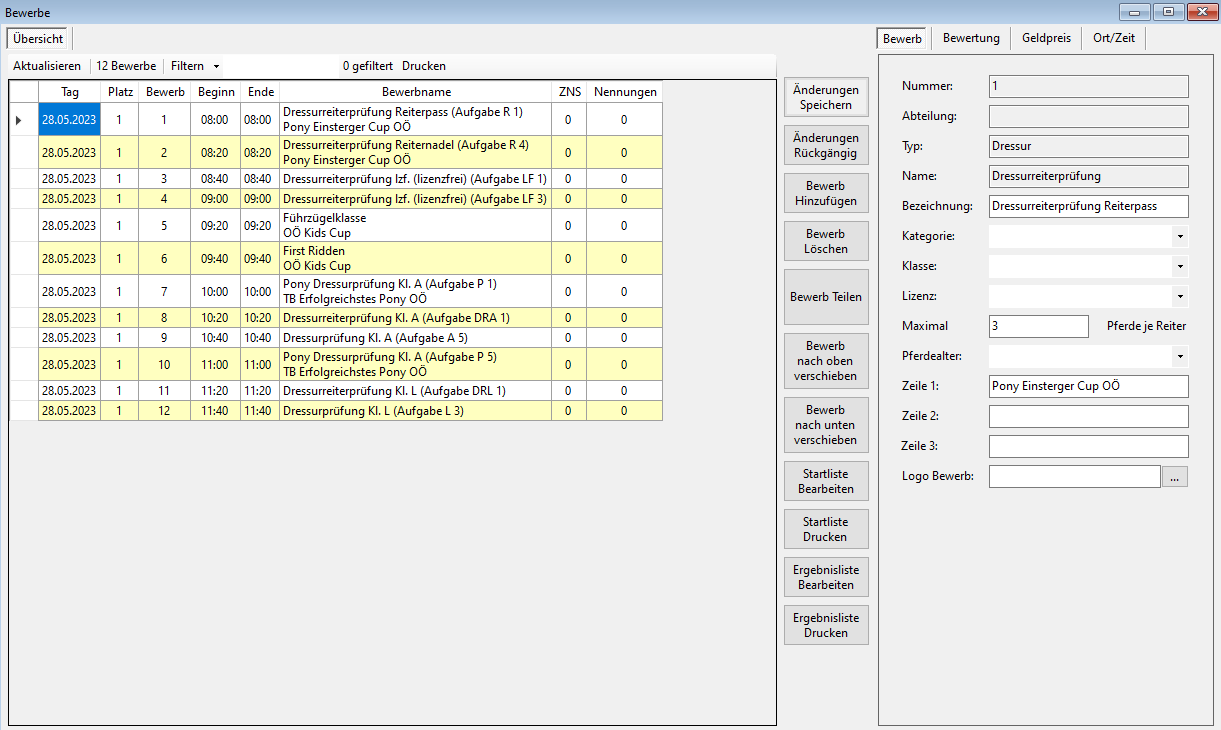Open the Filtern dropdown in toolbar

[x=194, y=66]
